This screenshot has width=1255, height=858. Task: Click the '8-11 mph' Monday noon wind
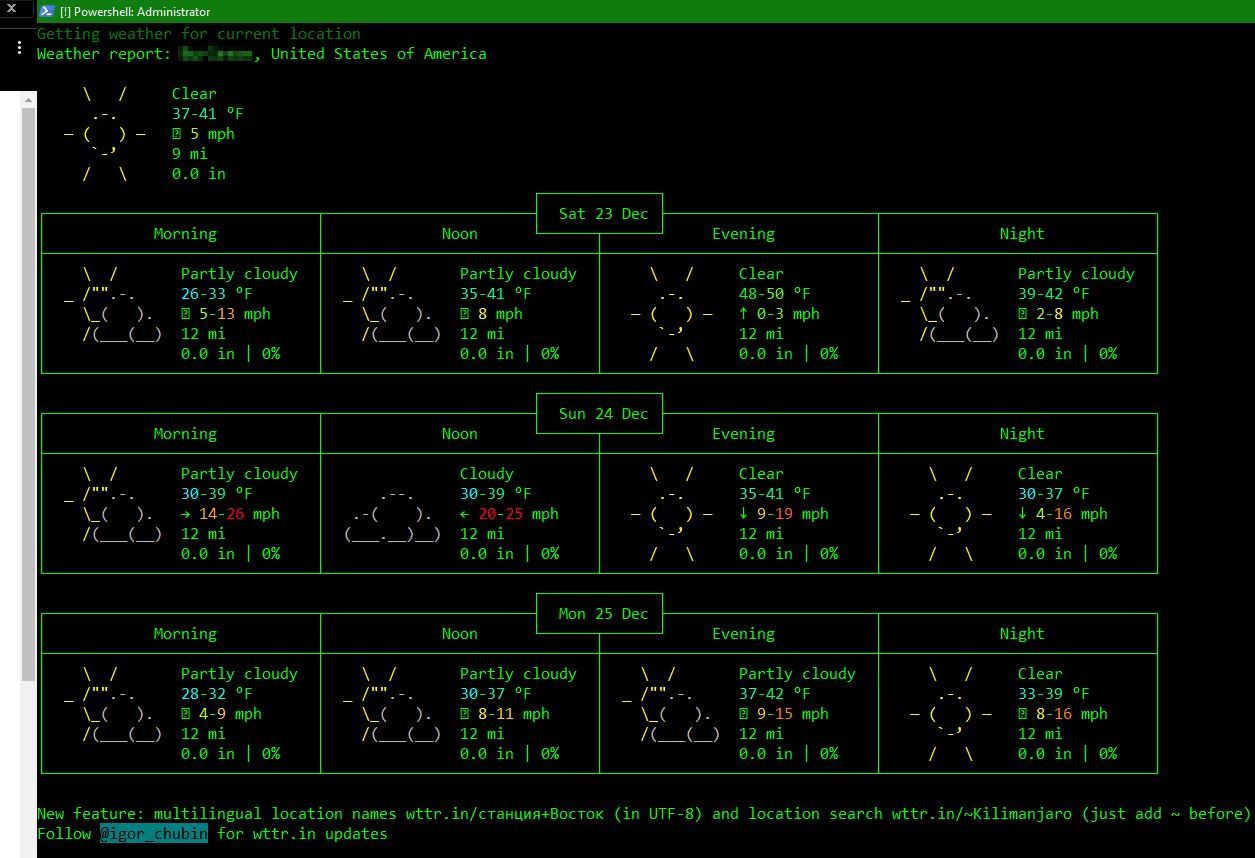pyautogui.click(x=514, y=714)
